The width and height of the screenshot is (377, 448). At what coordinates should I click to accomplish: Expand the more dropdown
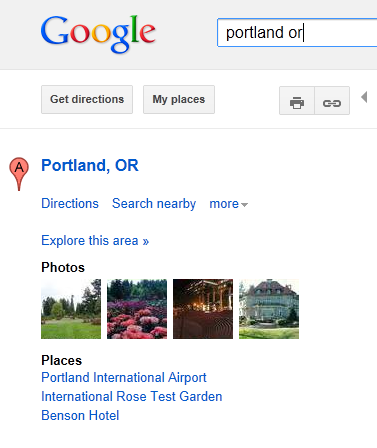229,204
